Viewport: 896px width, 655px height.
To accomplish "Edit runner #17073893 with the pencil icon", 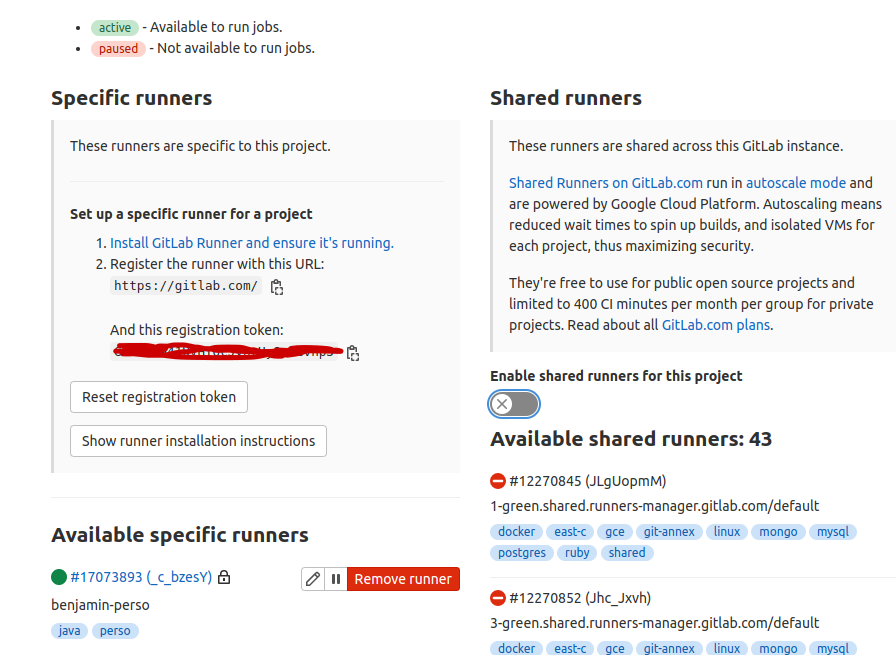I will coord(313,579).
